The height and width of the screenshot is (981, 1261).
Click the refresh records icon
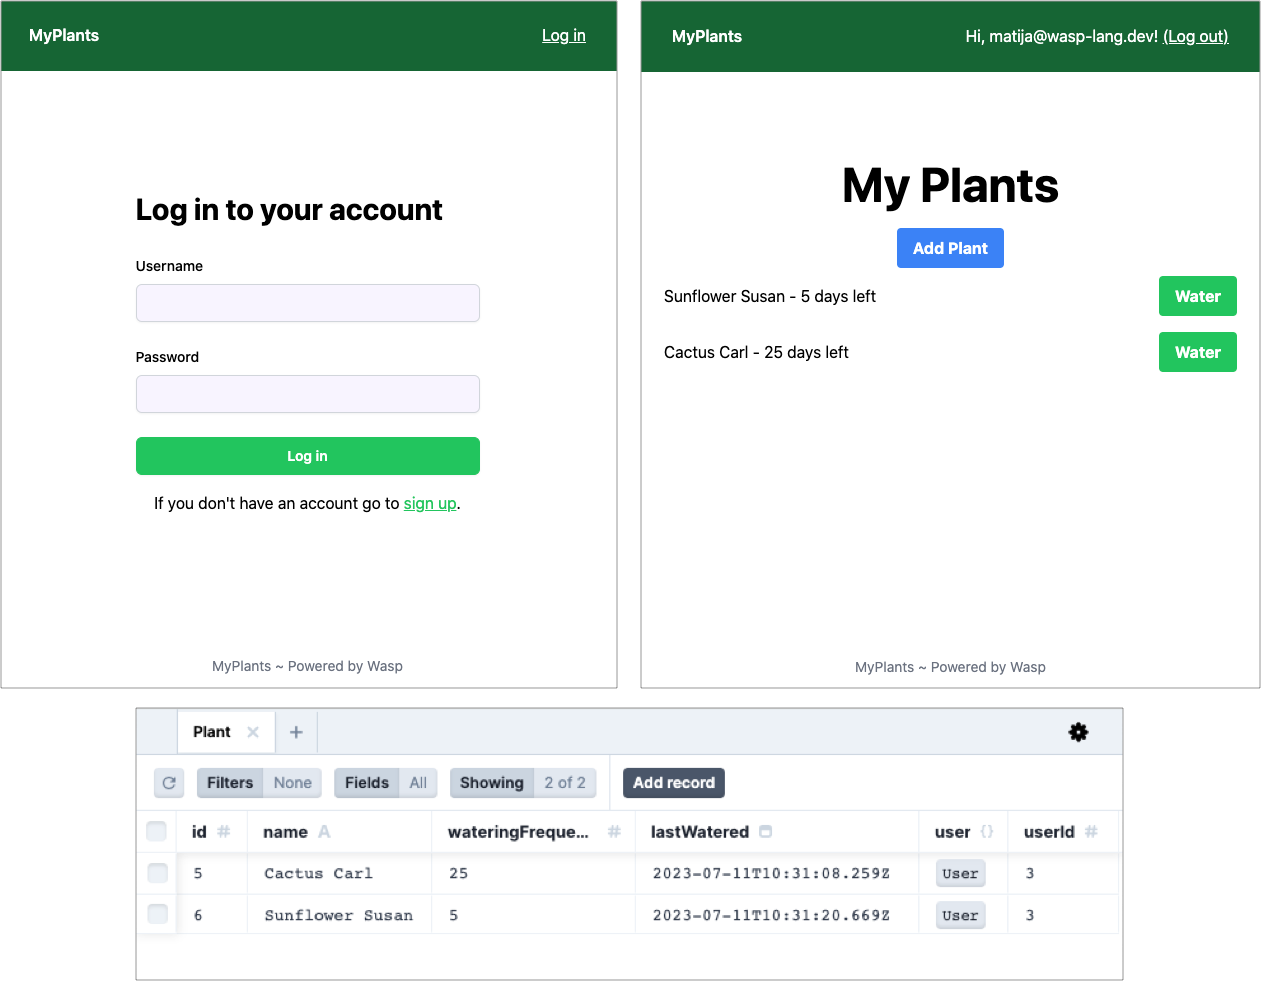coord(169,783)
